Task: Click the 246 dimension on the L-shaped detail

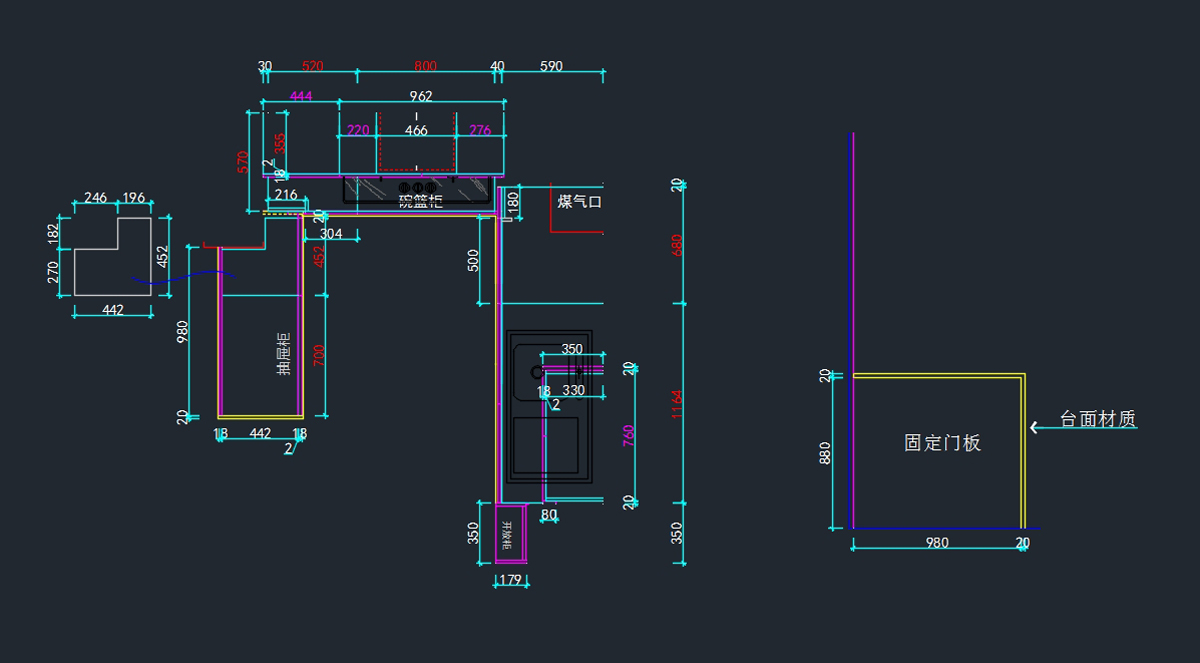Action: click(95, 198)
